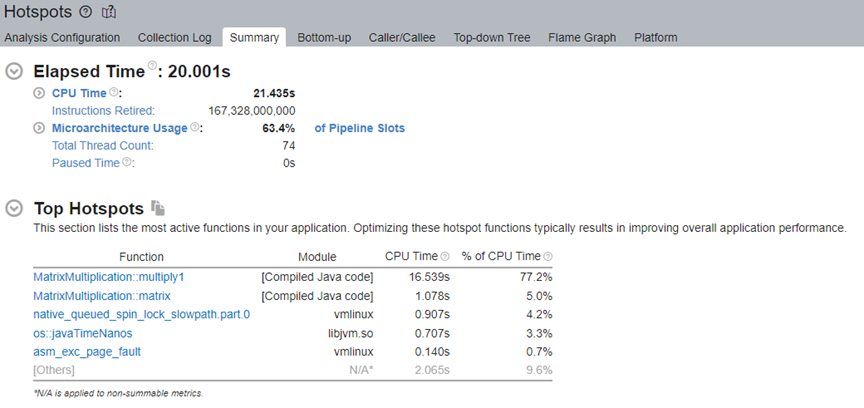This screenshot has width=864, height=408.
Task: Switch to the Bottom-up tab
Action: click(324, 38)
